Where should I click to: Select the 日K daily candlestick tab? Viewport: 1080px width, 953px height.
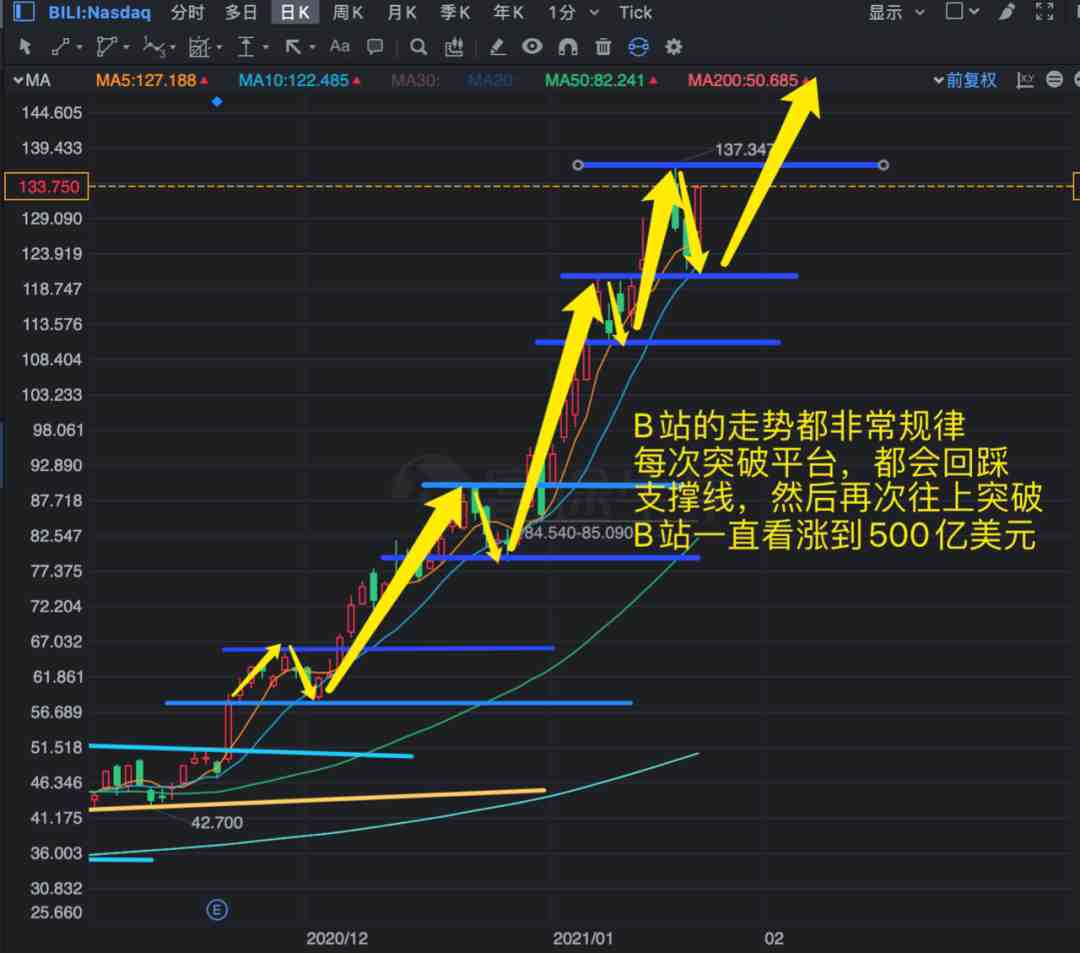295,12
